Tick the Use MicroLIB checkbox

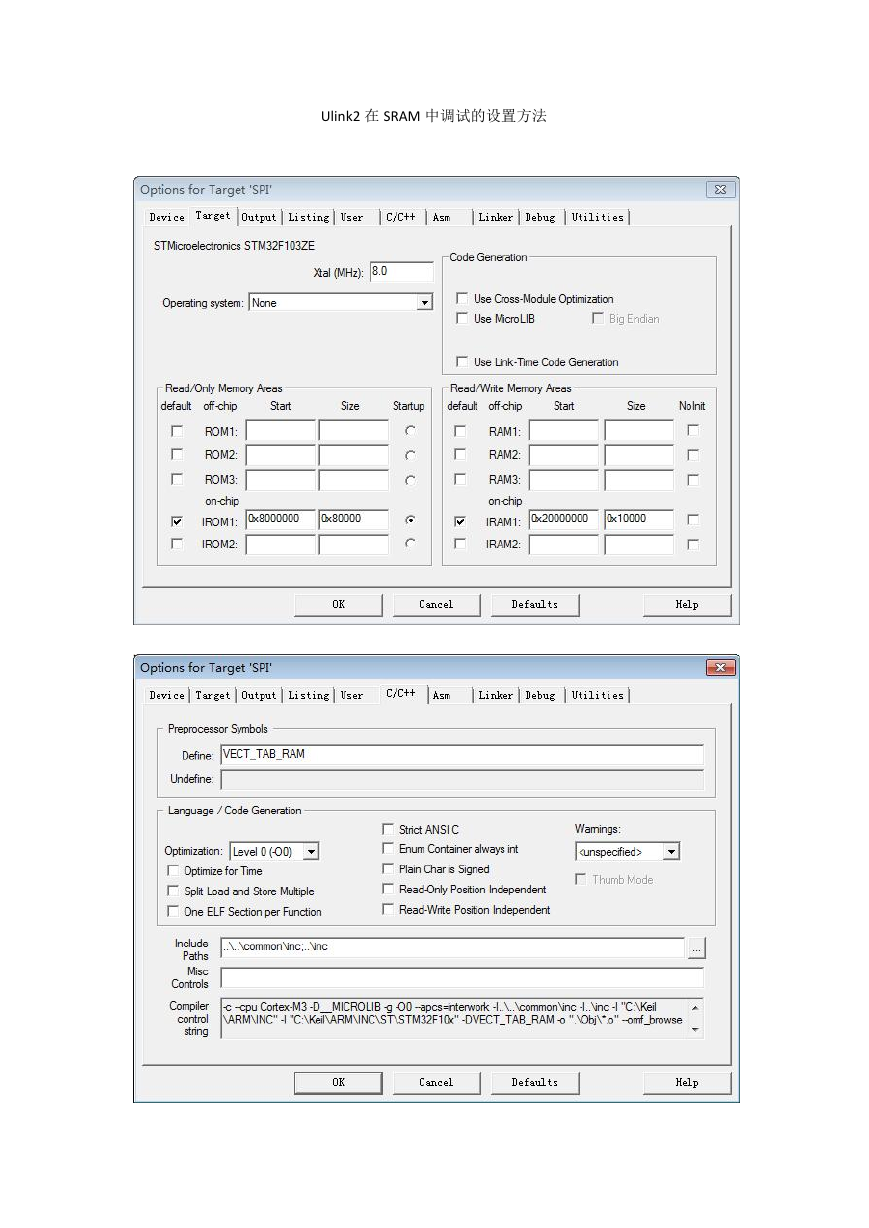coord(462,318)
